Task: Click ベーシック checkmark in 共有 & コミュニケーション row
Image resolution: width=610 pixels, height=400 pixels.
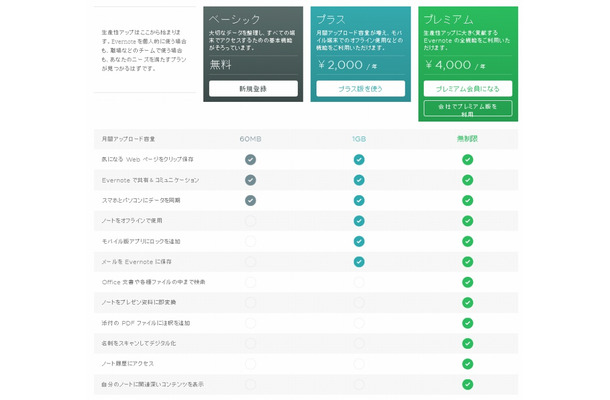Action: tap(251, 180)
